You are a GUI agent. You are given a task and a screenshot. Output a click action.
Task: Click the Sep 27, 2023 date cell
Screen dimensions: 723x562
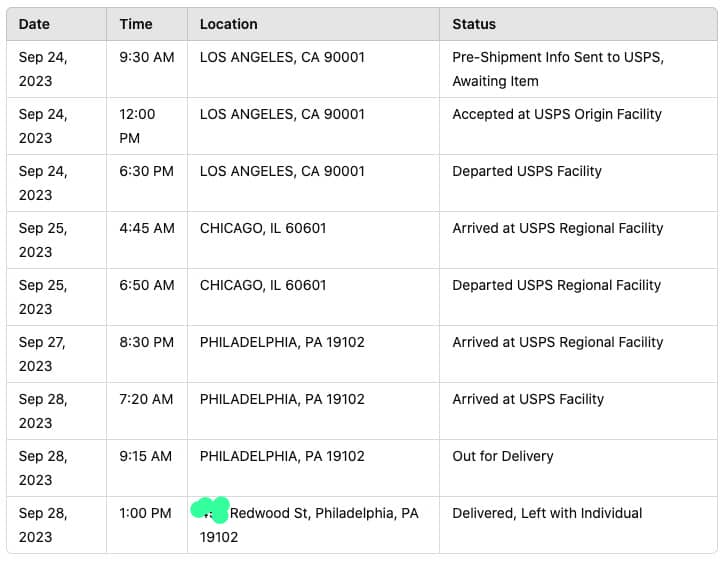tap(43, 353)
